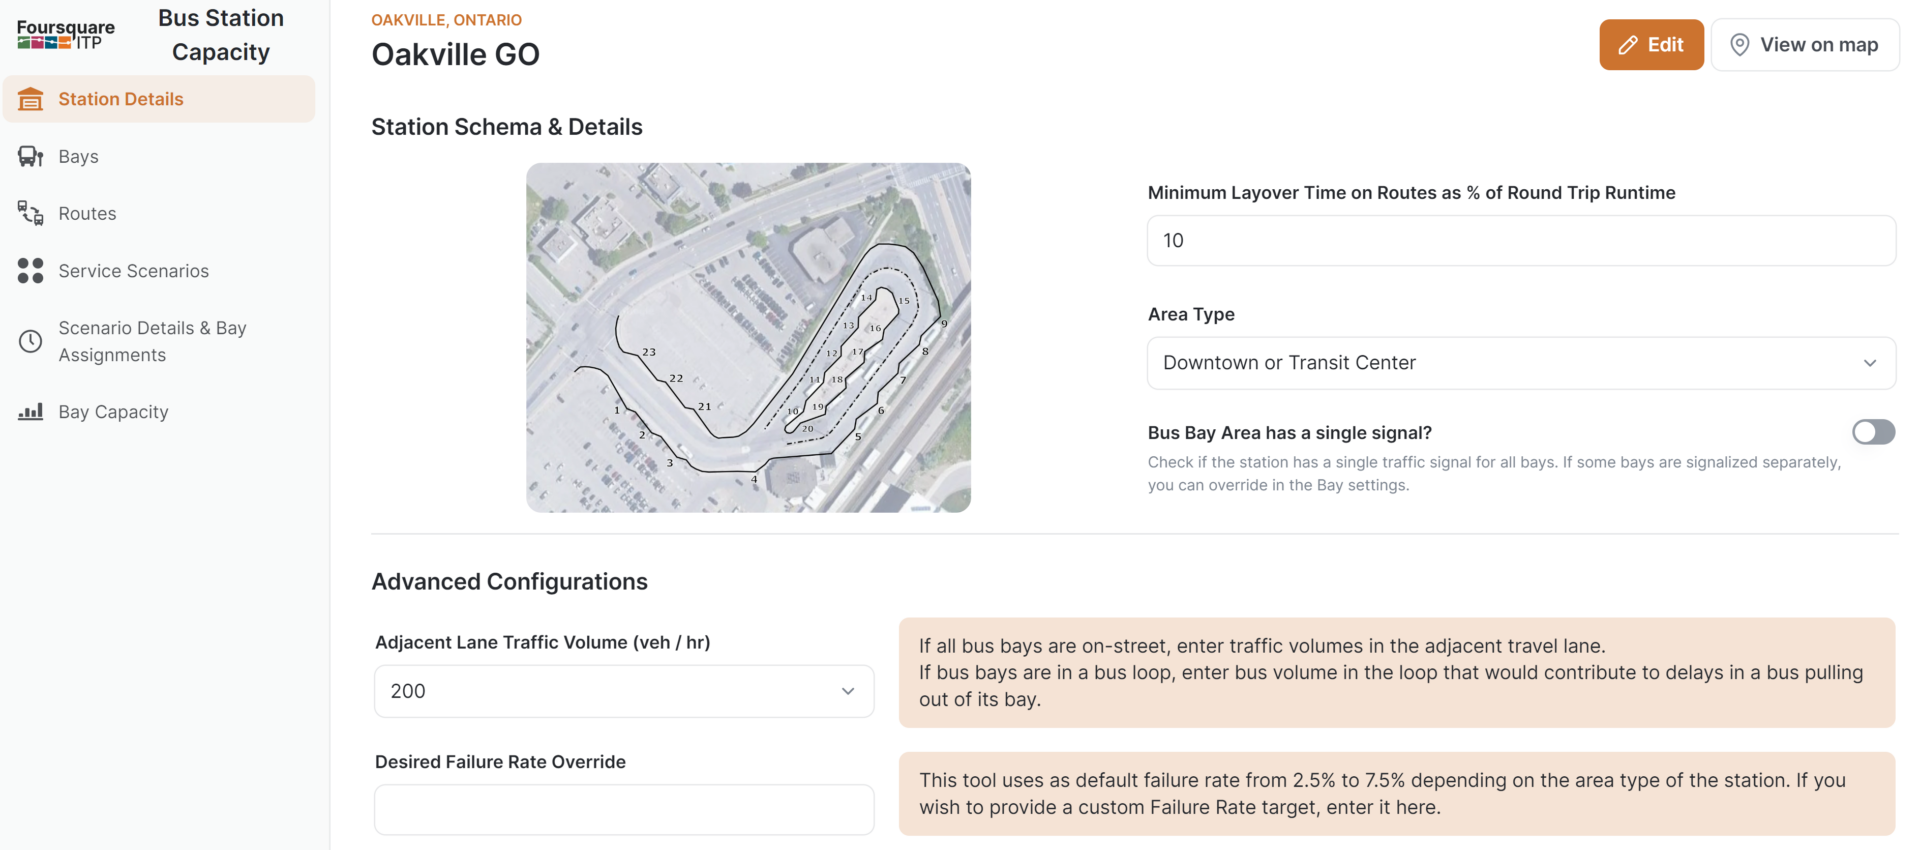Click the Service Scenarios four-dot icon

click(x=31, y=270)
